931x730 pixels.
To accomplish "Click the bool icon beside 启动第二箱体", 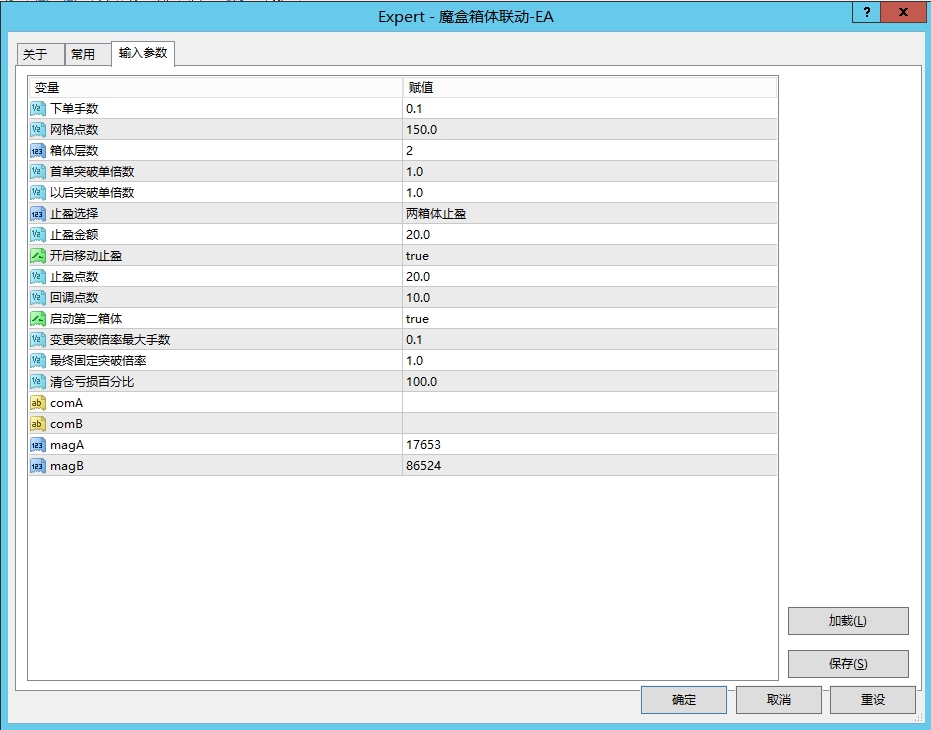I will (38, 318).
